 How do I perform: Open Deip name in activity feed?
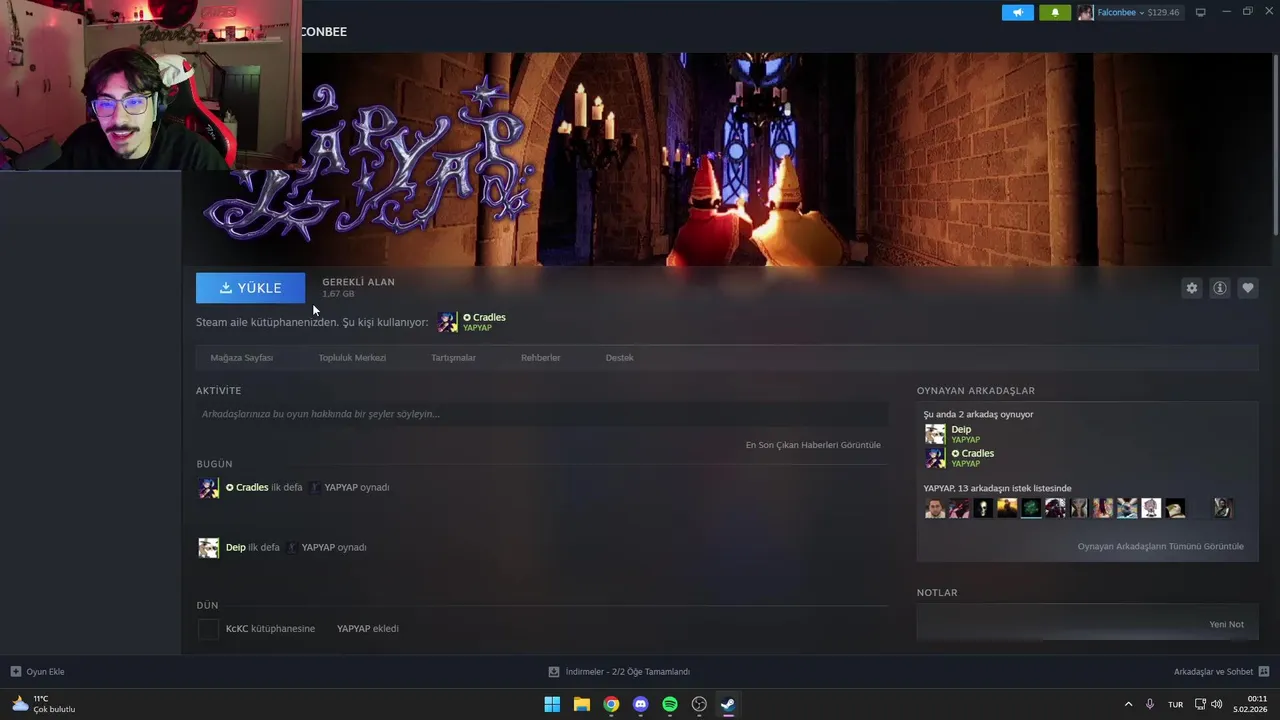(235, 548)
